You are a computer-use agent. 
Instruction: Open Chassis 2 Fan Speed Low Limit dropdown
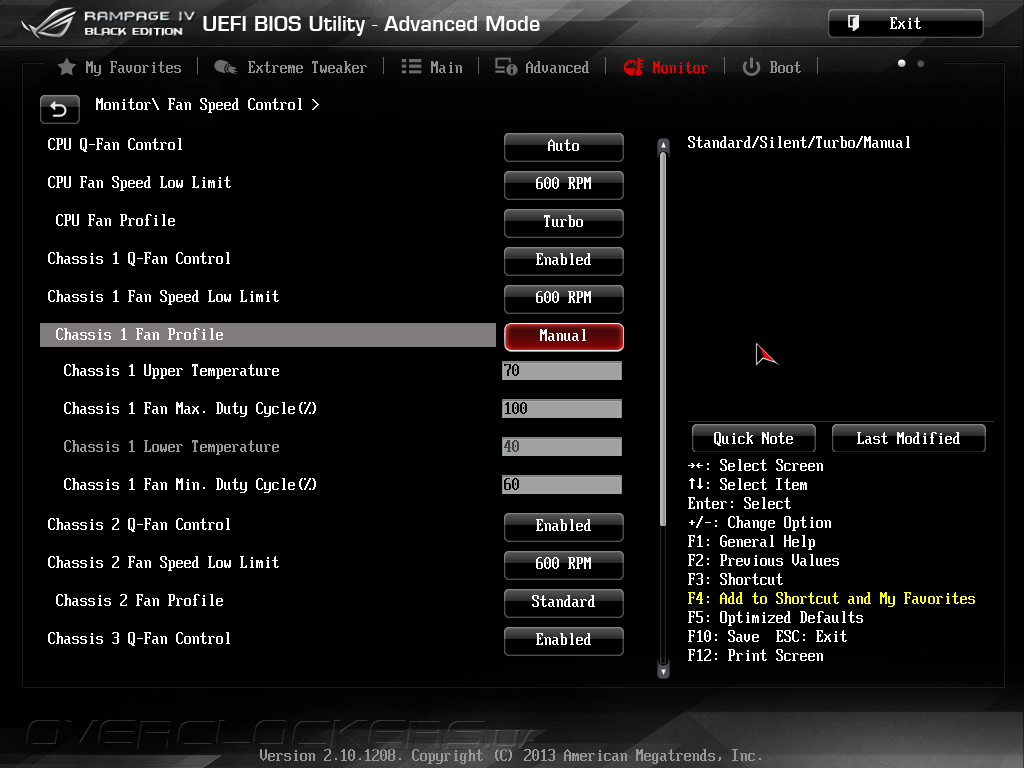pos(564,564)
